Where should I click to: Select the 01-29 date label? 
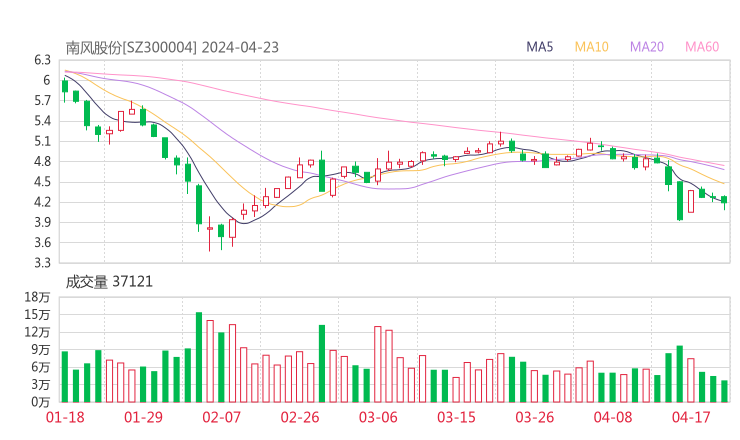point(143,417)
